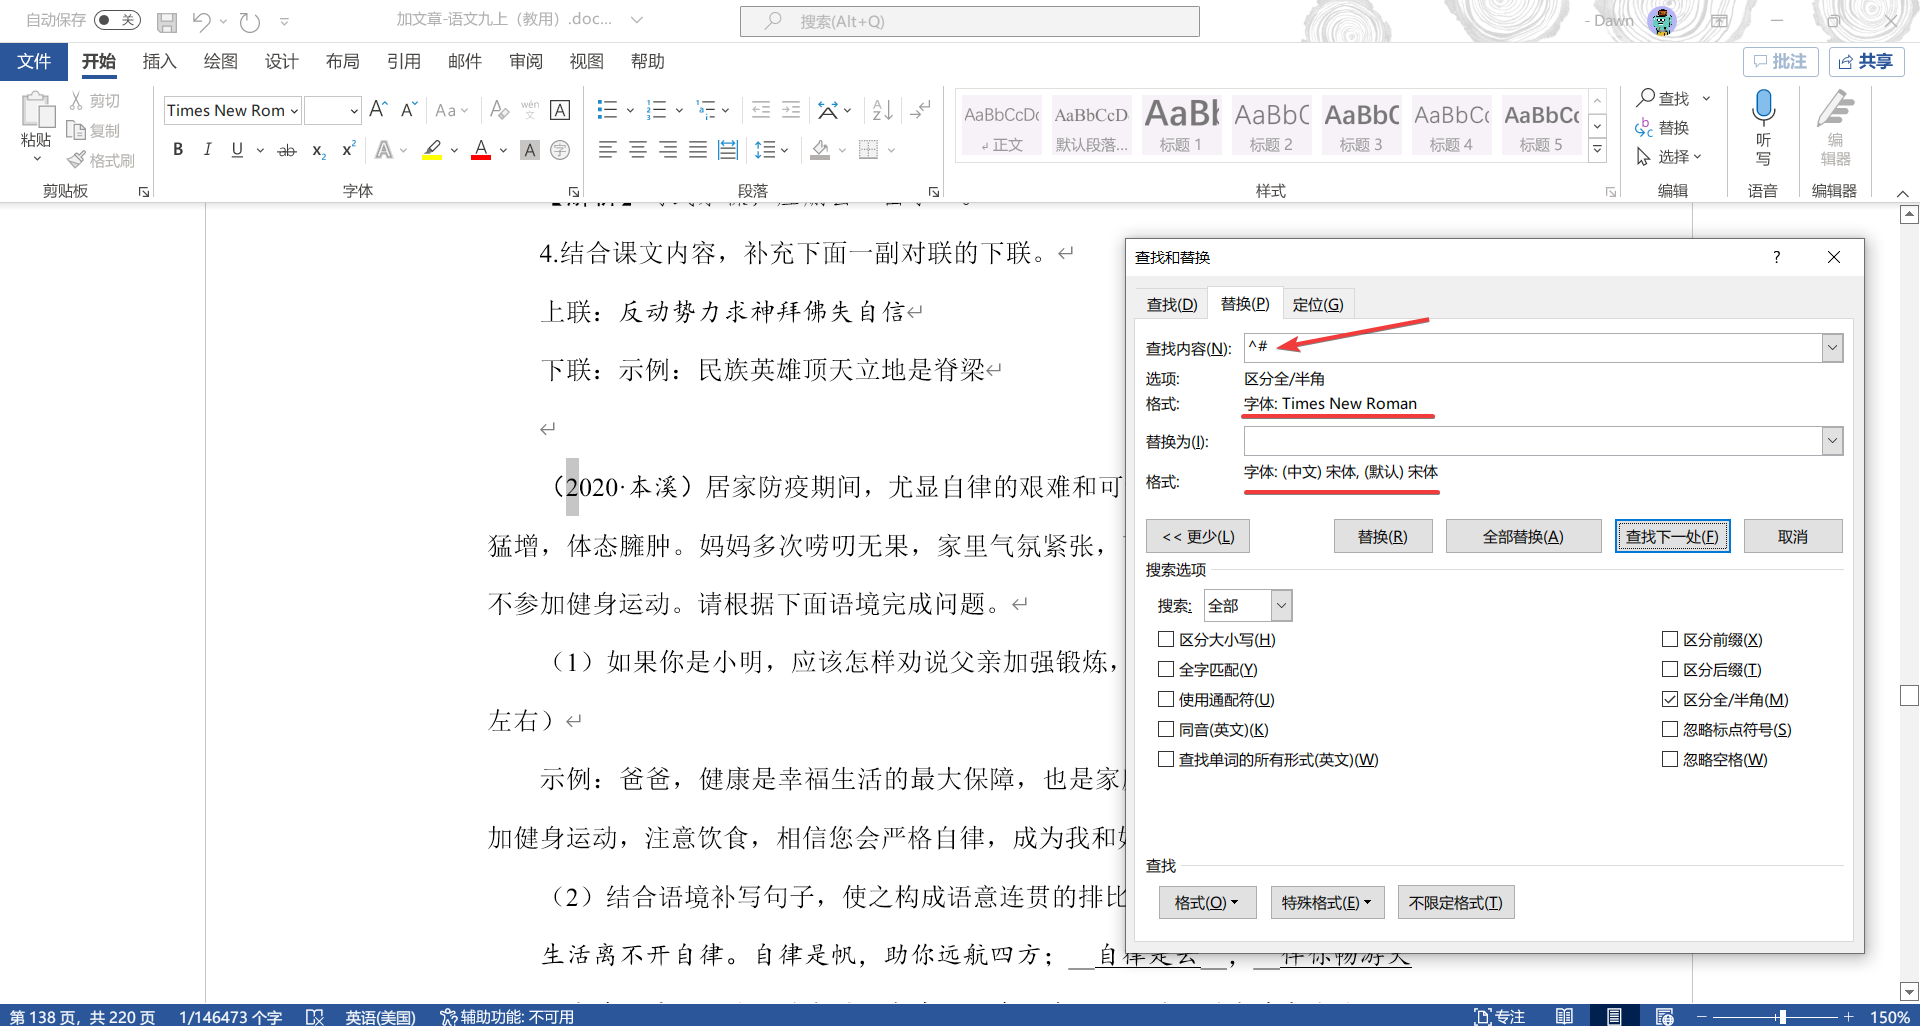Check 全字匹配 option
This screenshot has height=1026, width=1920.
(x=1166, y=669)
